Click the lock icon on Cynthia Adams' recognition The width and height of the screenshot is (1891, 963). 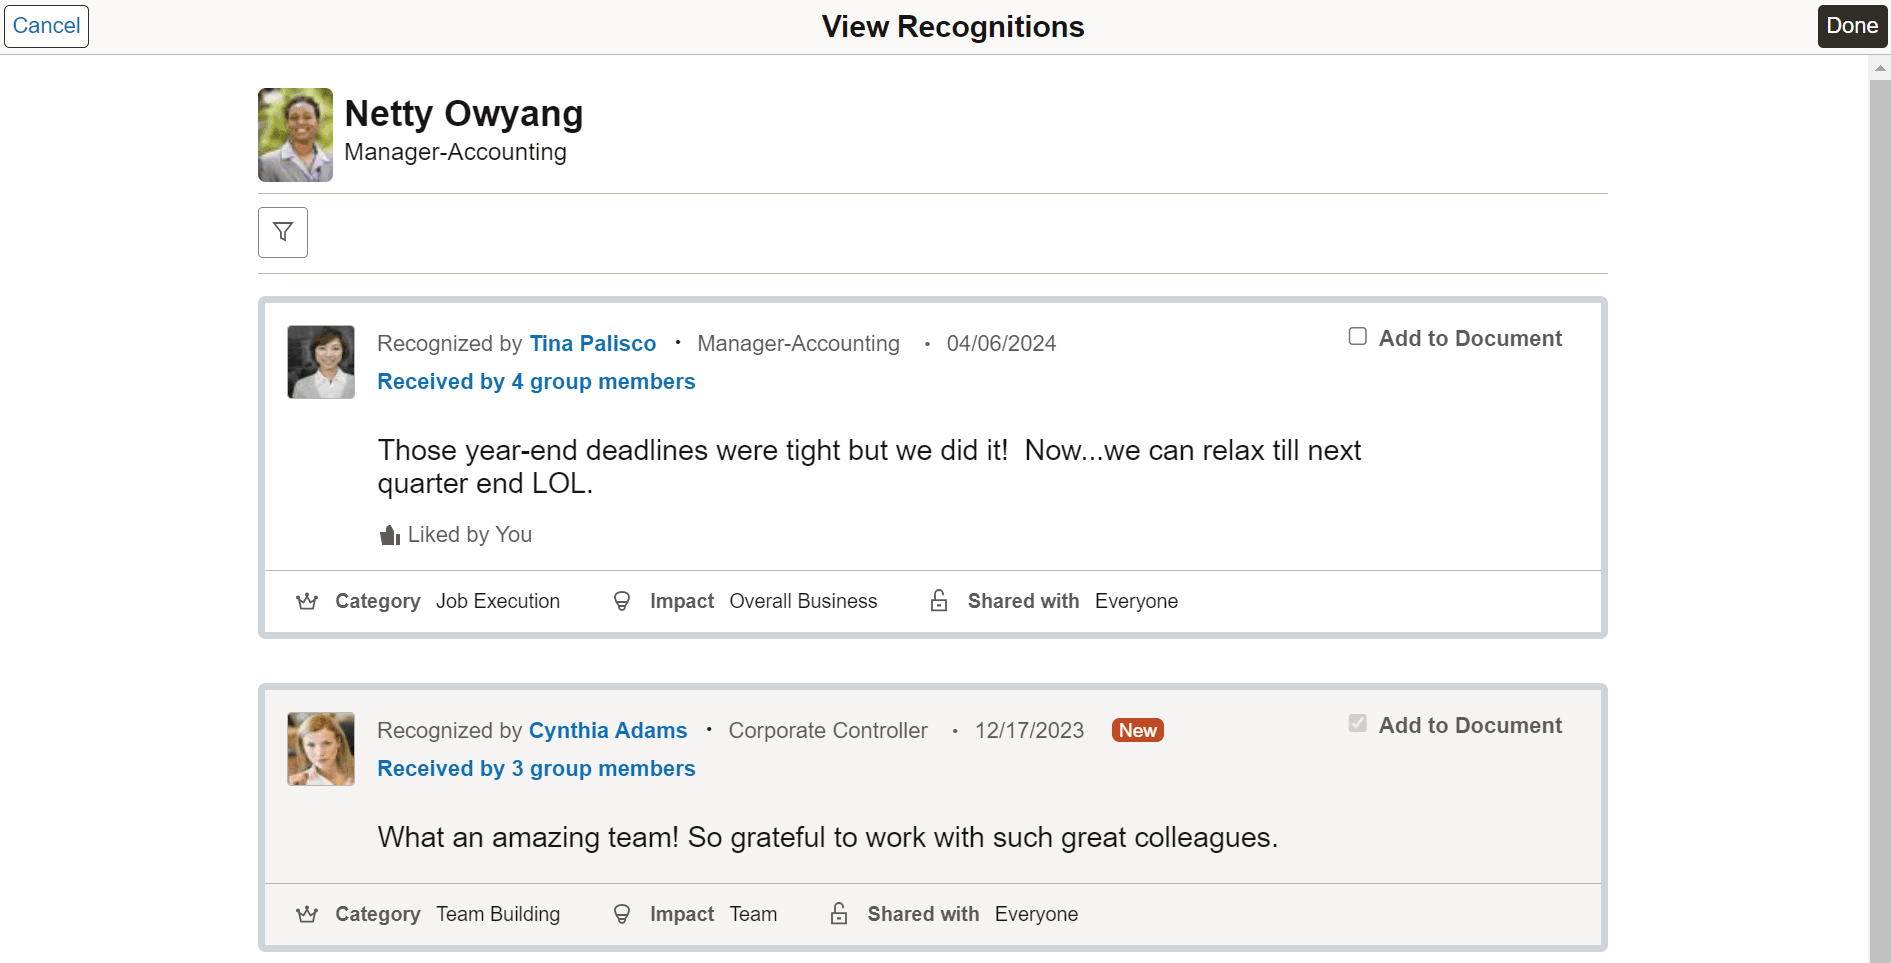point(838,914)
